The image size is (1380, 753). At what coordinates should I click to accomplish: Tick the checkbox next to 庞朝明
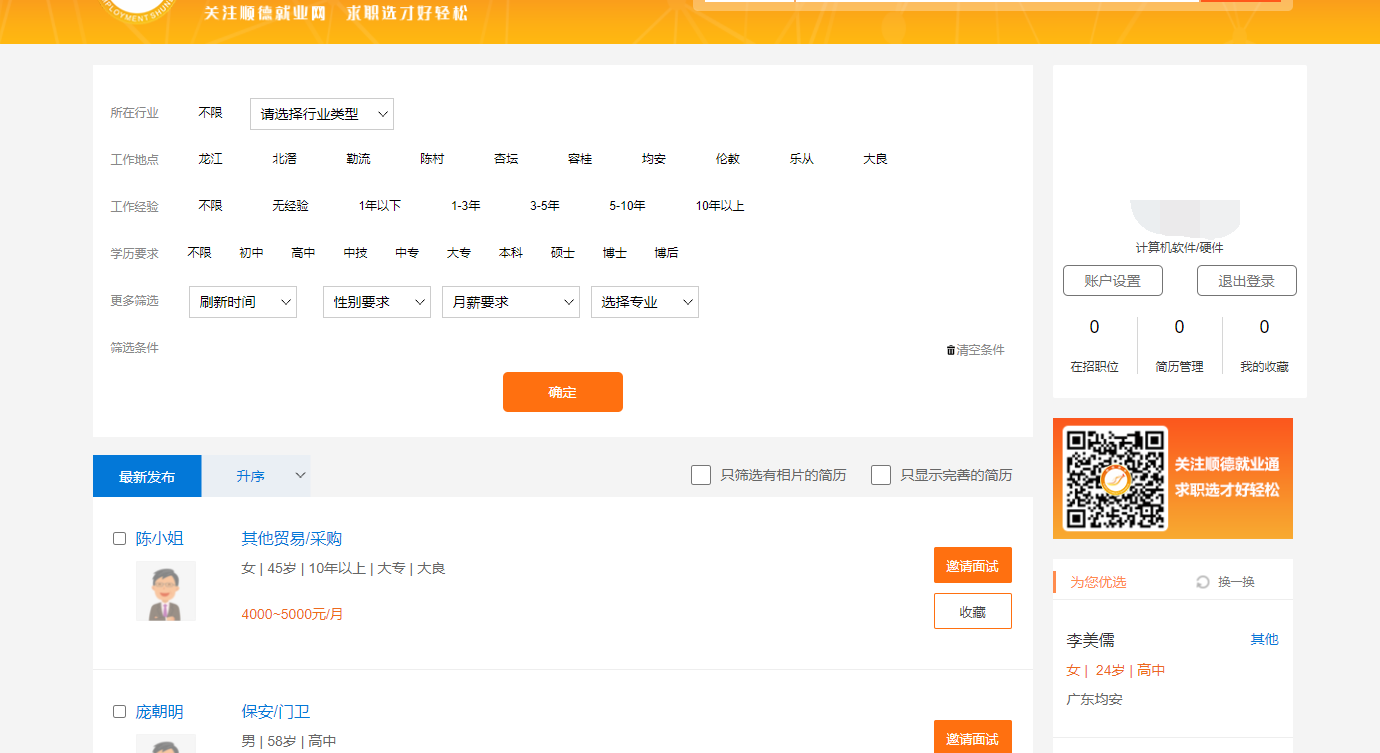point(120,712)
